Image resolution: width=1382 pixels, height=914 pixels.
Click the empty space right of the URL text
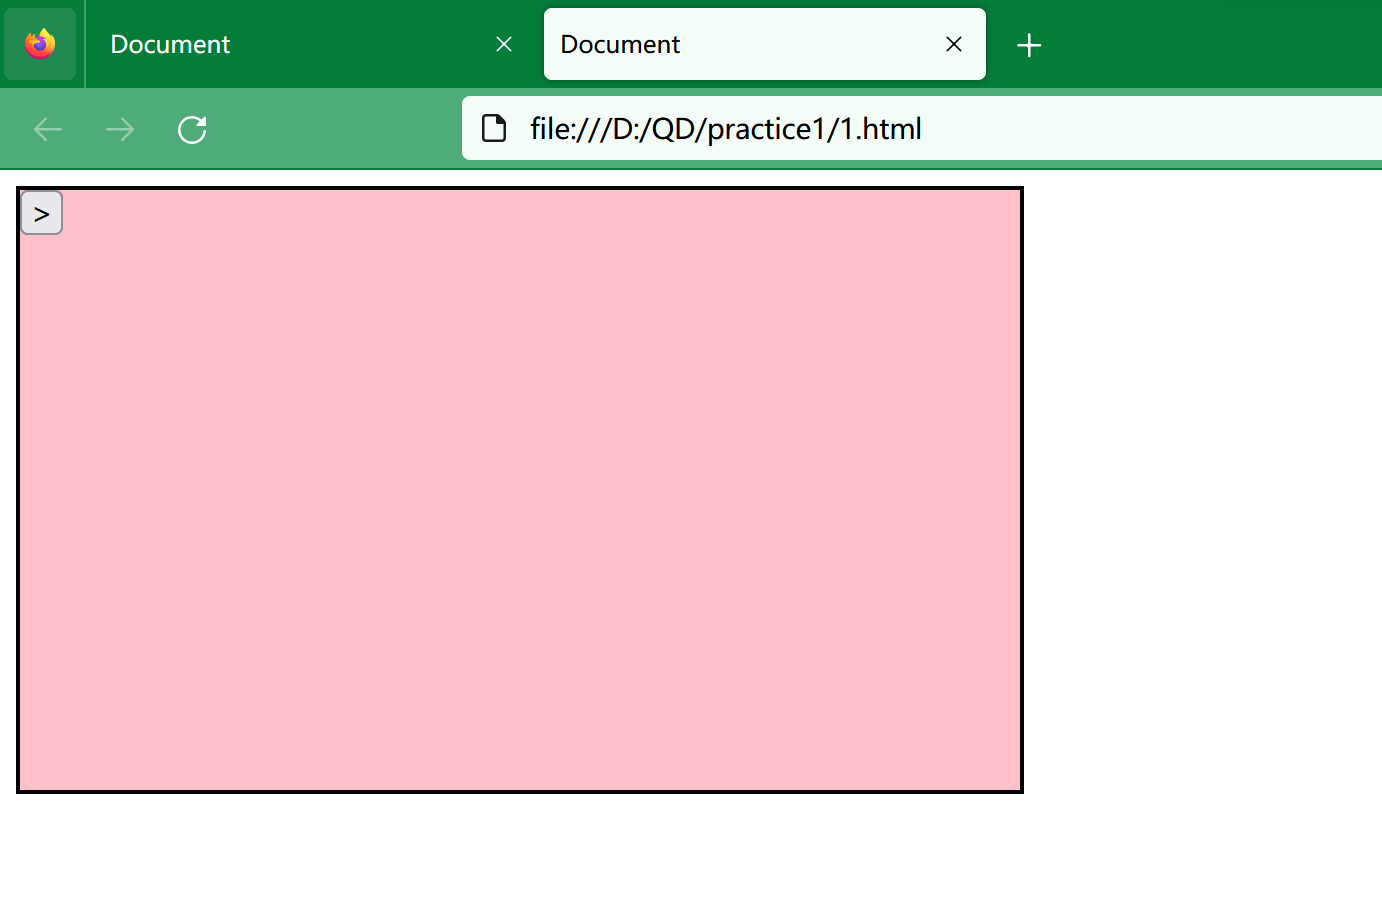tap(1150, 129)
